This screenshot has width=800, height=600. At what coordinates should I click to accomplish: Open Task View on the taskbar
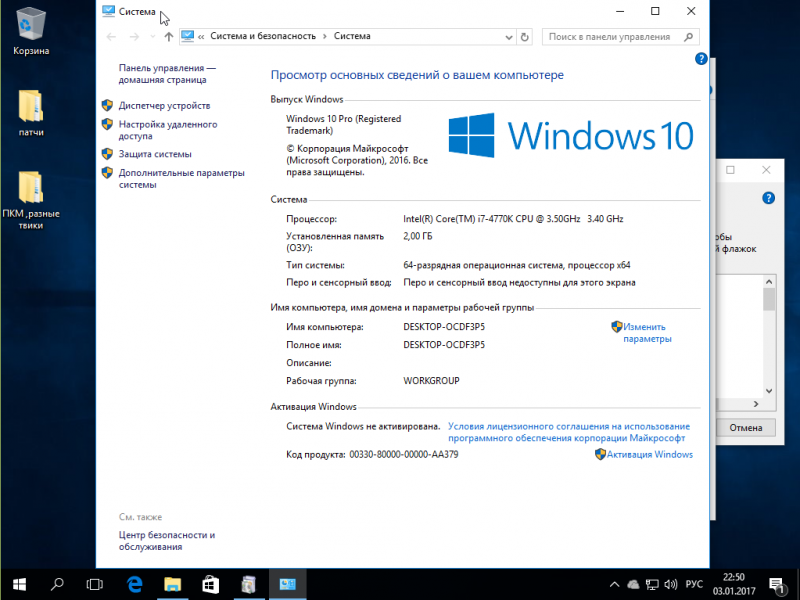tap(94, 584)
